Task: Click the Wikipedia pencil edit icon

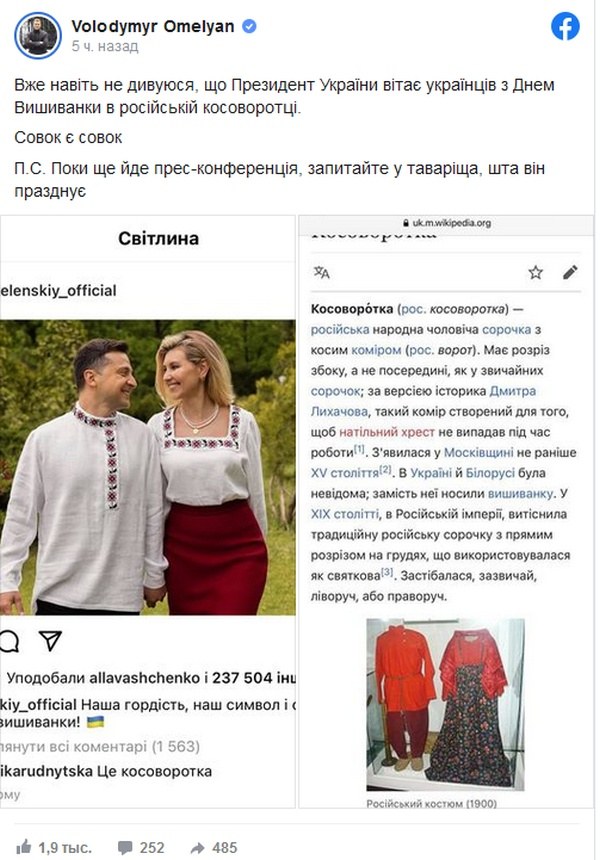Action: [570, 272]
